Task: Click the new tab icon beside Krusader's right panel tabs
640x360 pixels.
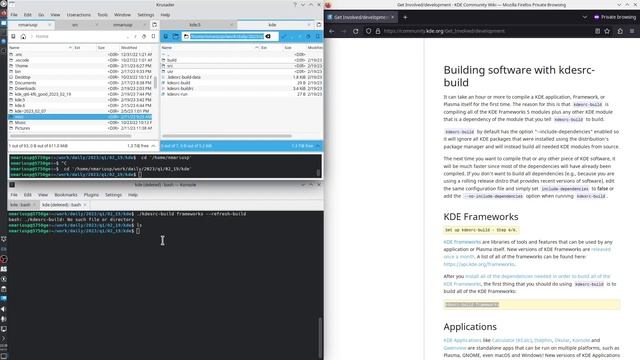Action: click(x=319, y=25)
